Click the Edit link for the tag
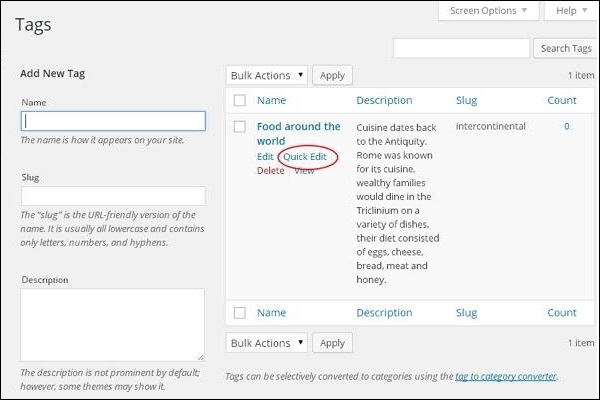Image resolution: width=600 pixels, height=400 pixels. pos(265,157)
